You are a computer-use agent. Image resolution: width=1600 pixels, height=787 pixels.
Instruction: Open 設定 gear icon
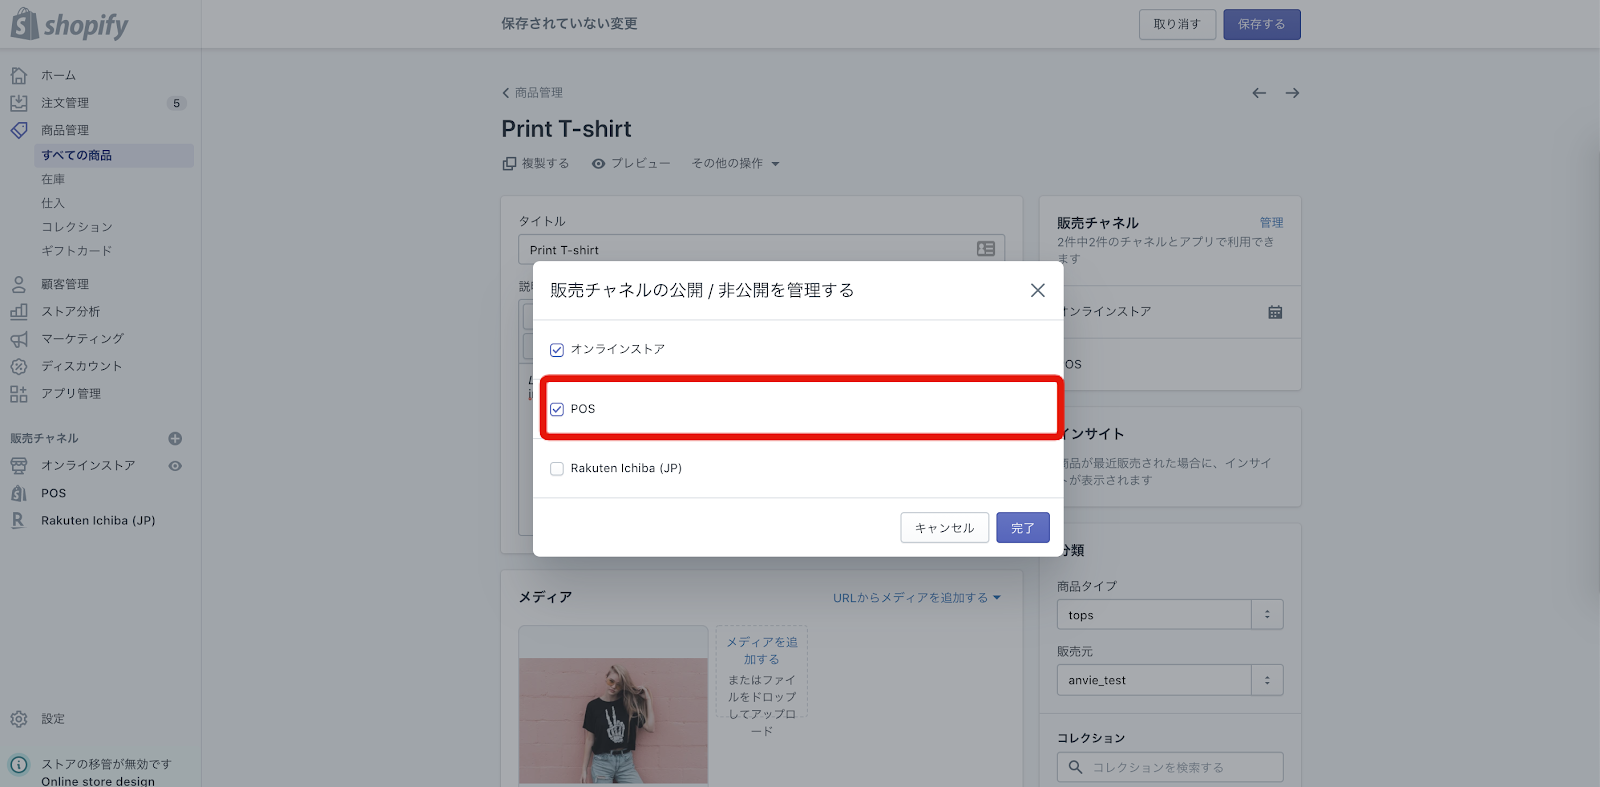point(19,719)
